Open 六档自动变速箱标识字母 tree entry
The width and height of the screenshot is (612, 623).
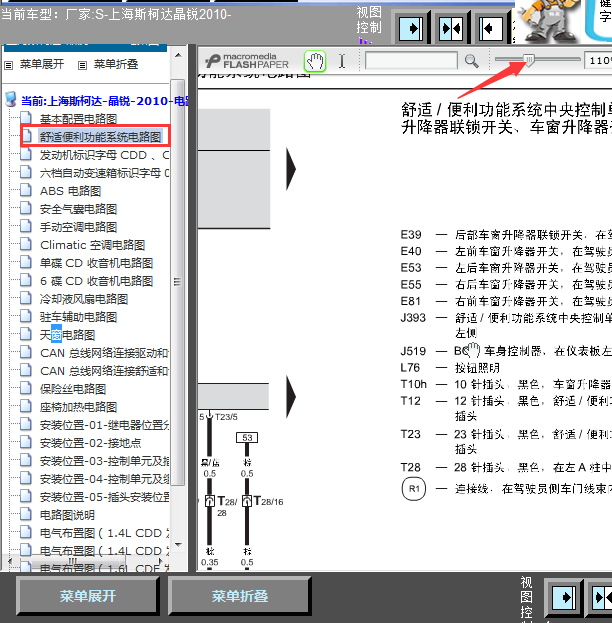[104, 173]
